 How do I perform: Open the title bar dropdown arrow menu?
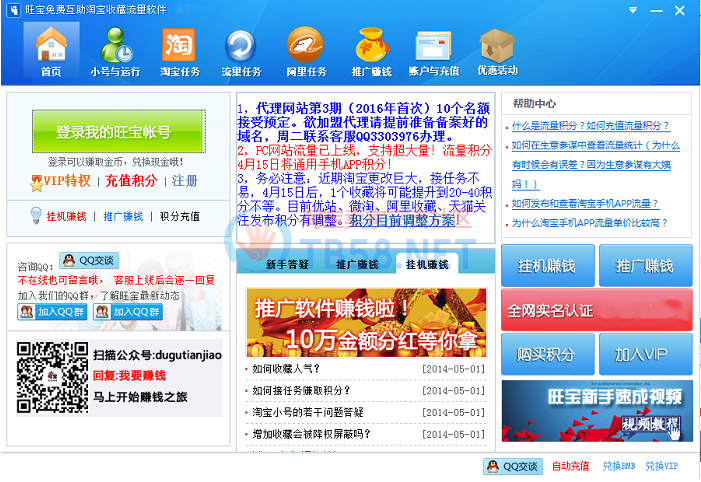(x=633, y=10)
